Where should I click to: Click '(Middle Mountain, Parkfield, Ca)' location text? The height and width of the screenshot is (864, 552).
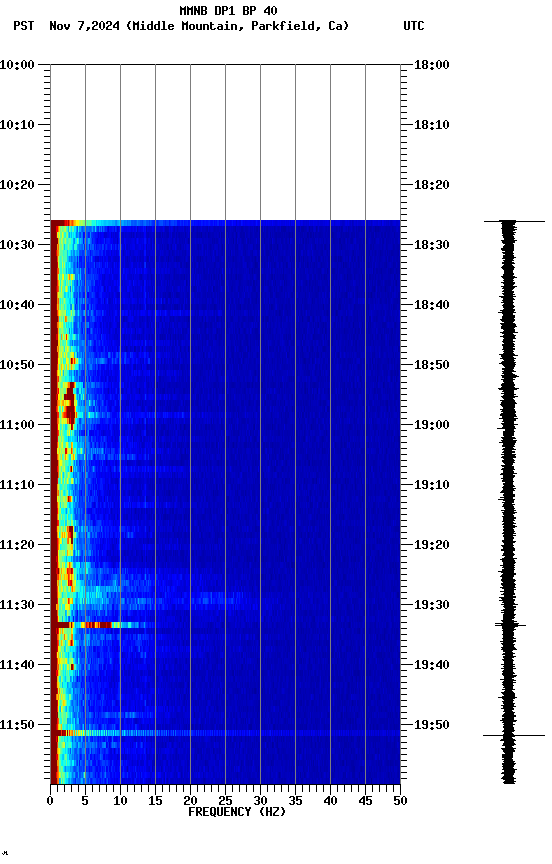238,26
